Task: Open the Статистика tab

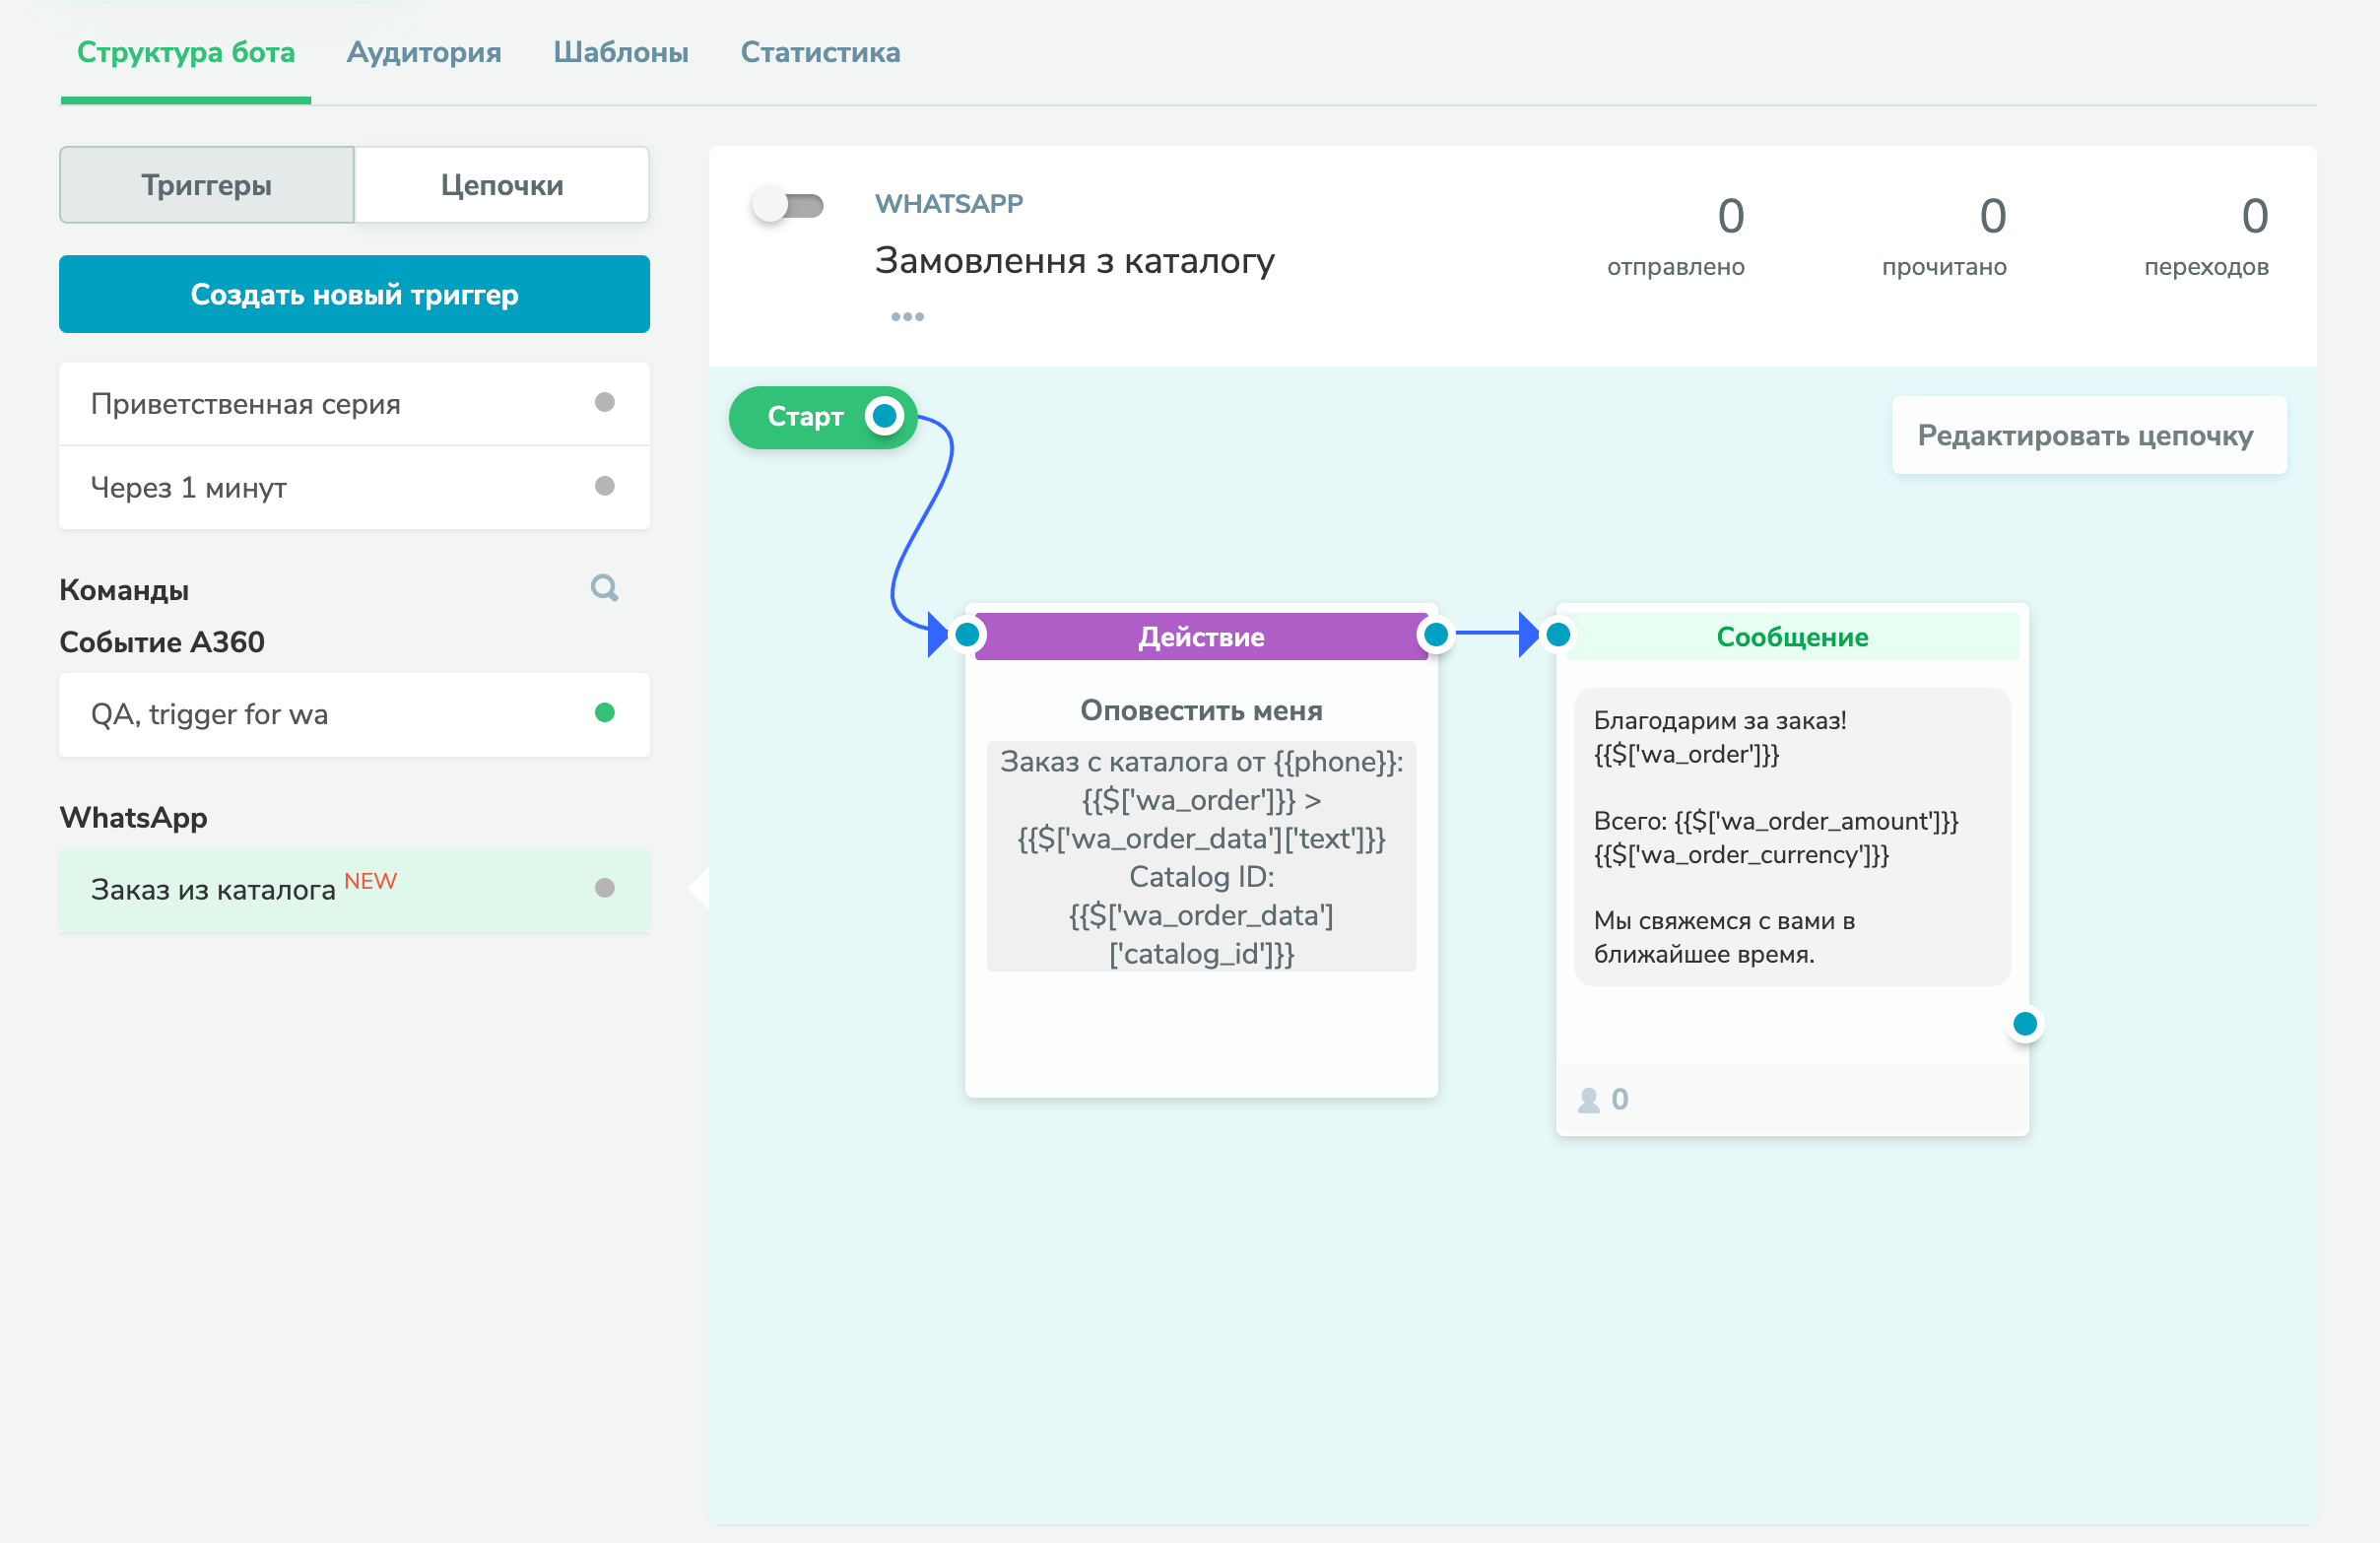Action: [x=820, y=52]
